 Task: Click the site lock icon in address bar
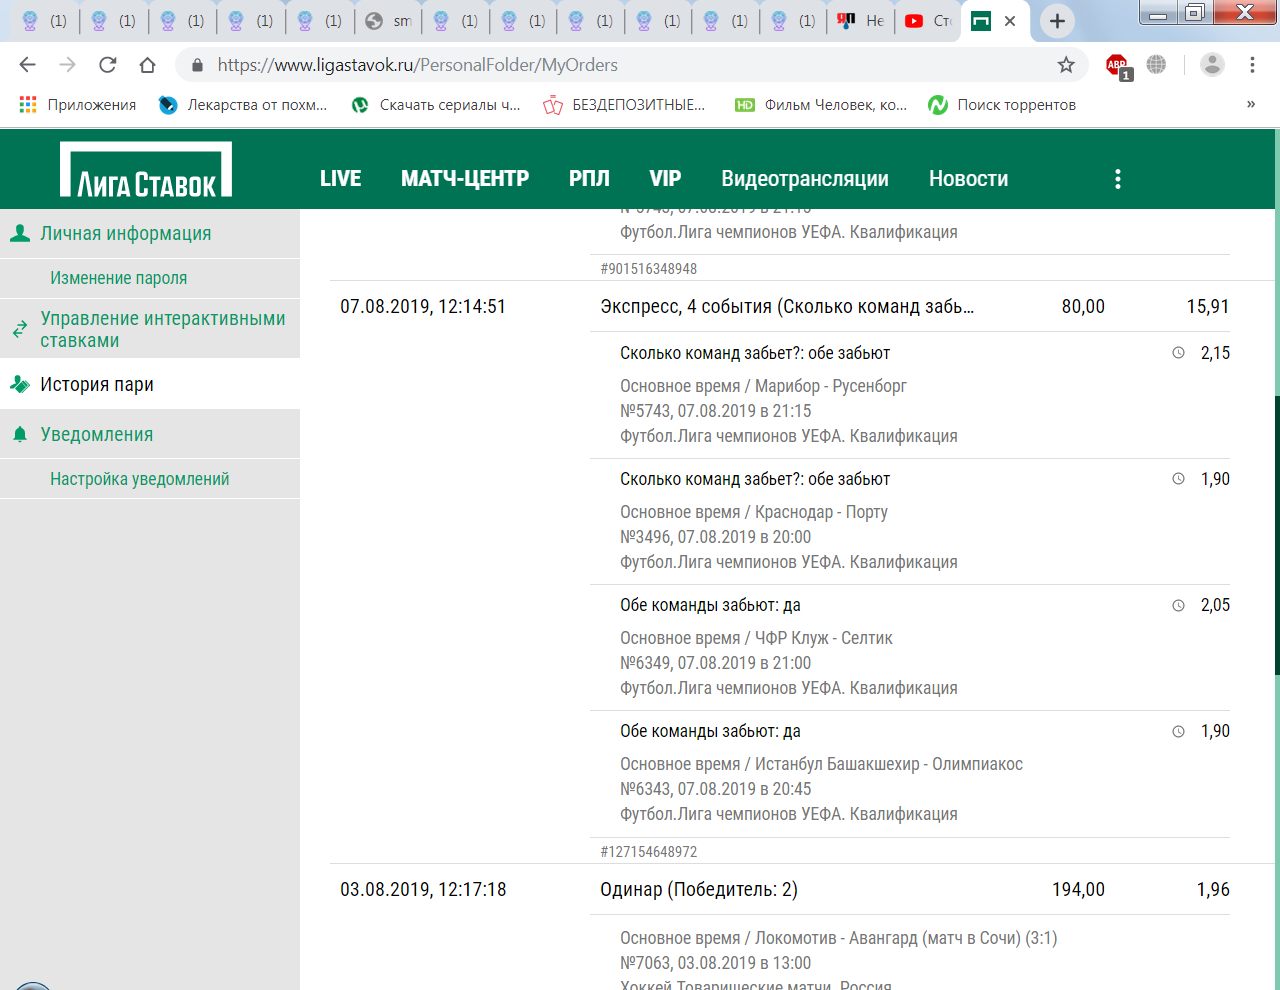(x=197, y=65)
